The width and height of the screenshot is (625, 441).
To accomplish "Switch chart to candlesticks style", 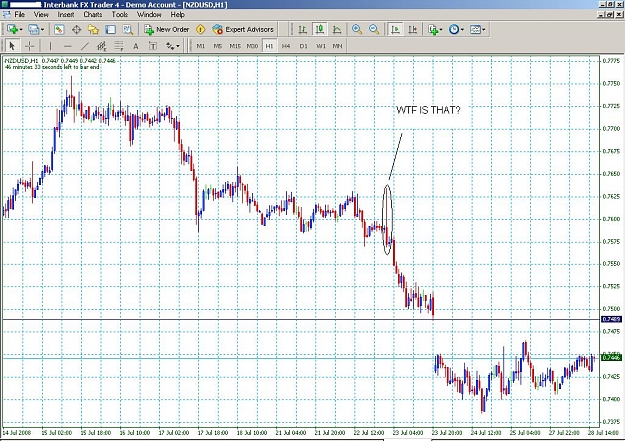I will 320,30.
